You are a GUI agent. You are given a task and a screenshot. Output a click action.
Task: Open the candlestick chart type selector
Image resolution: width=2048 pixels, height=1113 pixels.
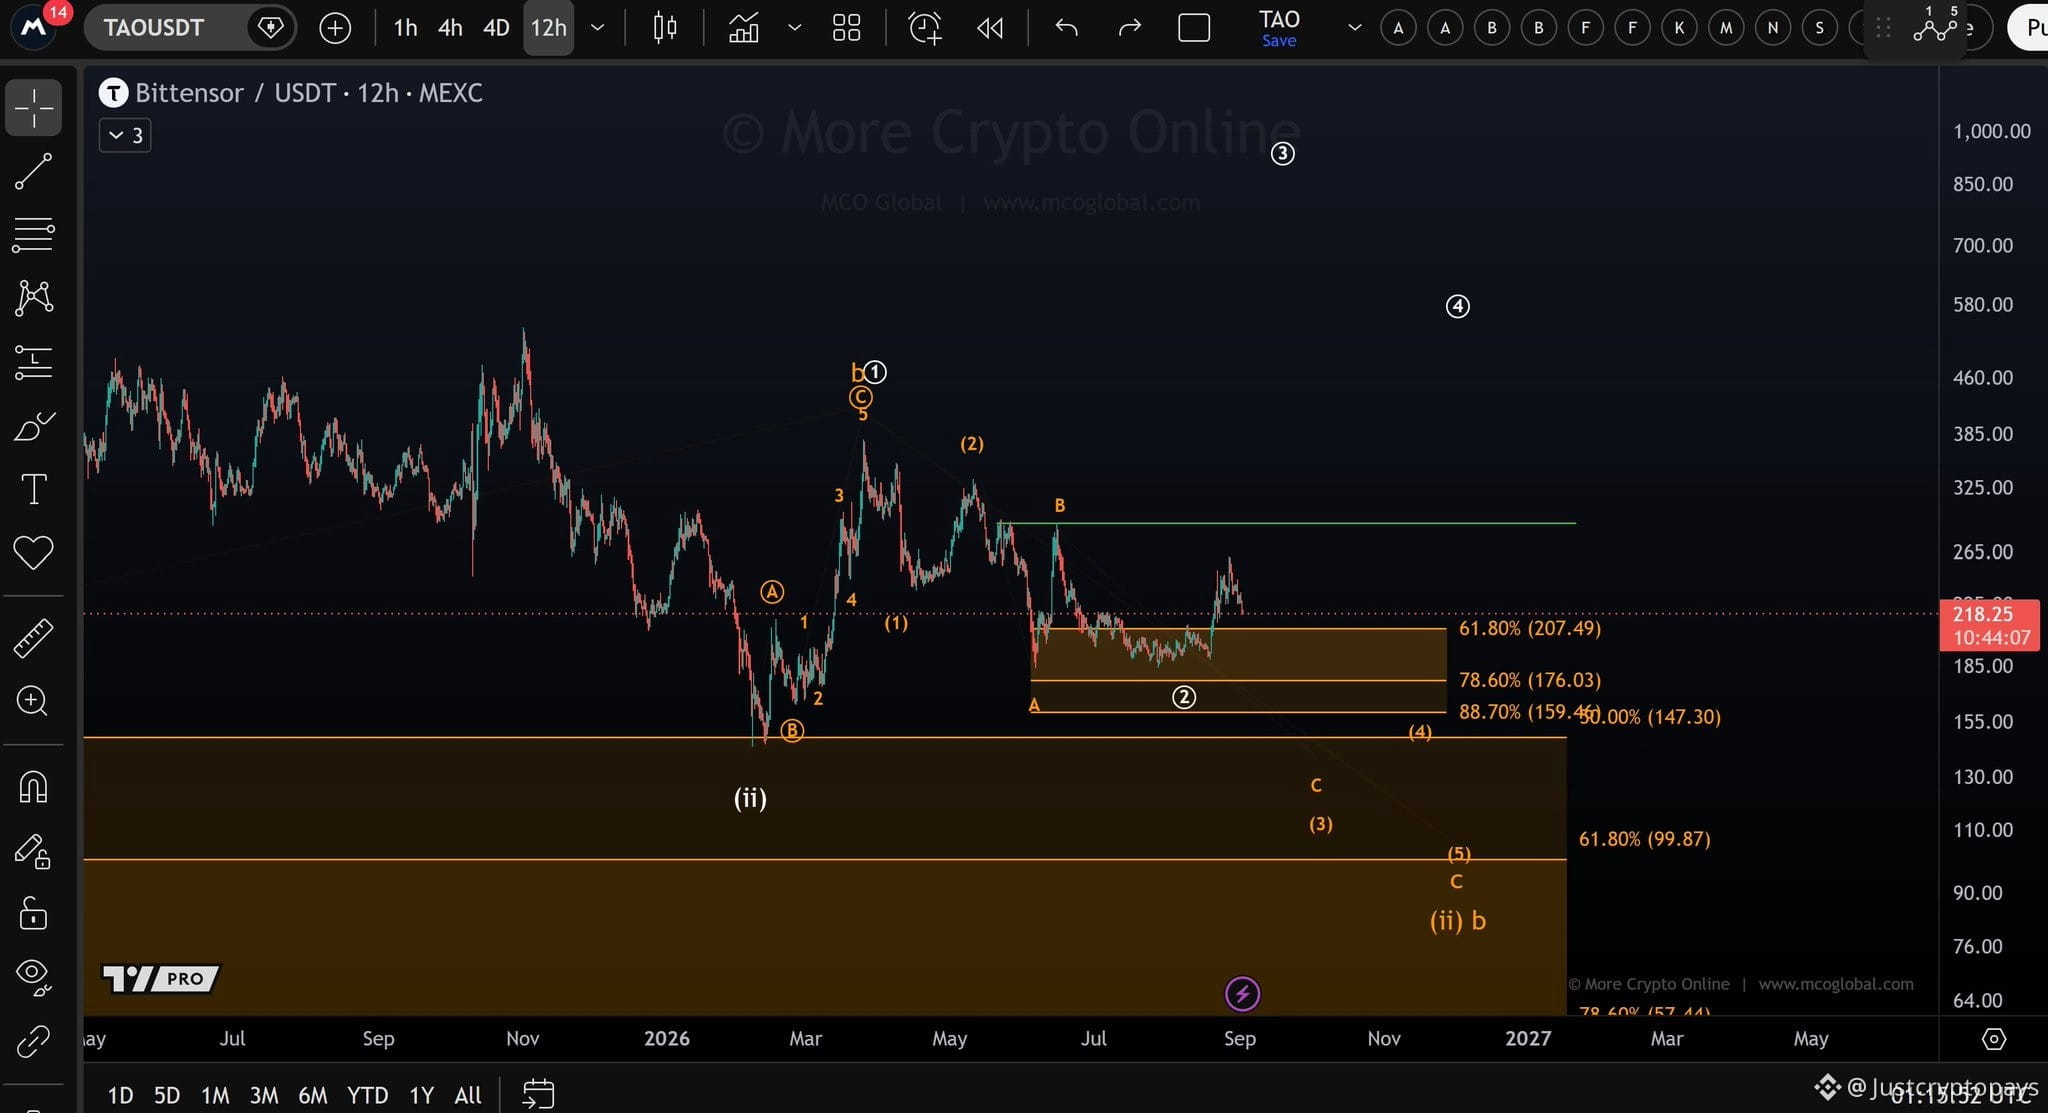click(x=665, y=28)
